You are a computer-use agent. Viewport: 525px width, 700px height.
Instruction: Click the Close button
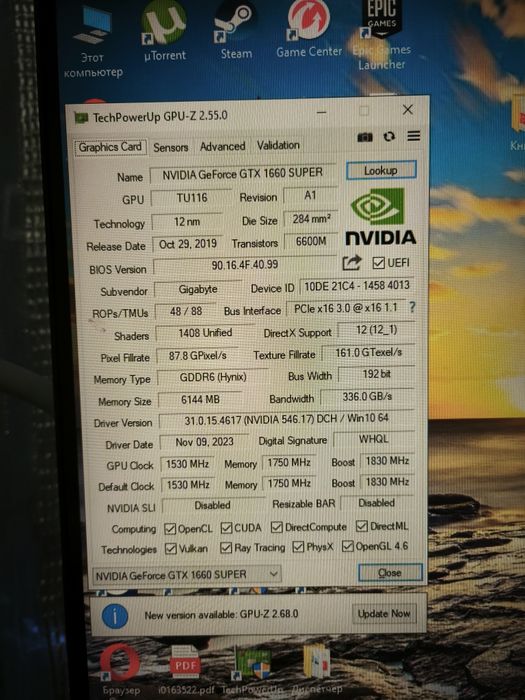tap(390, 573)
